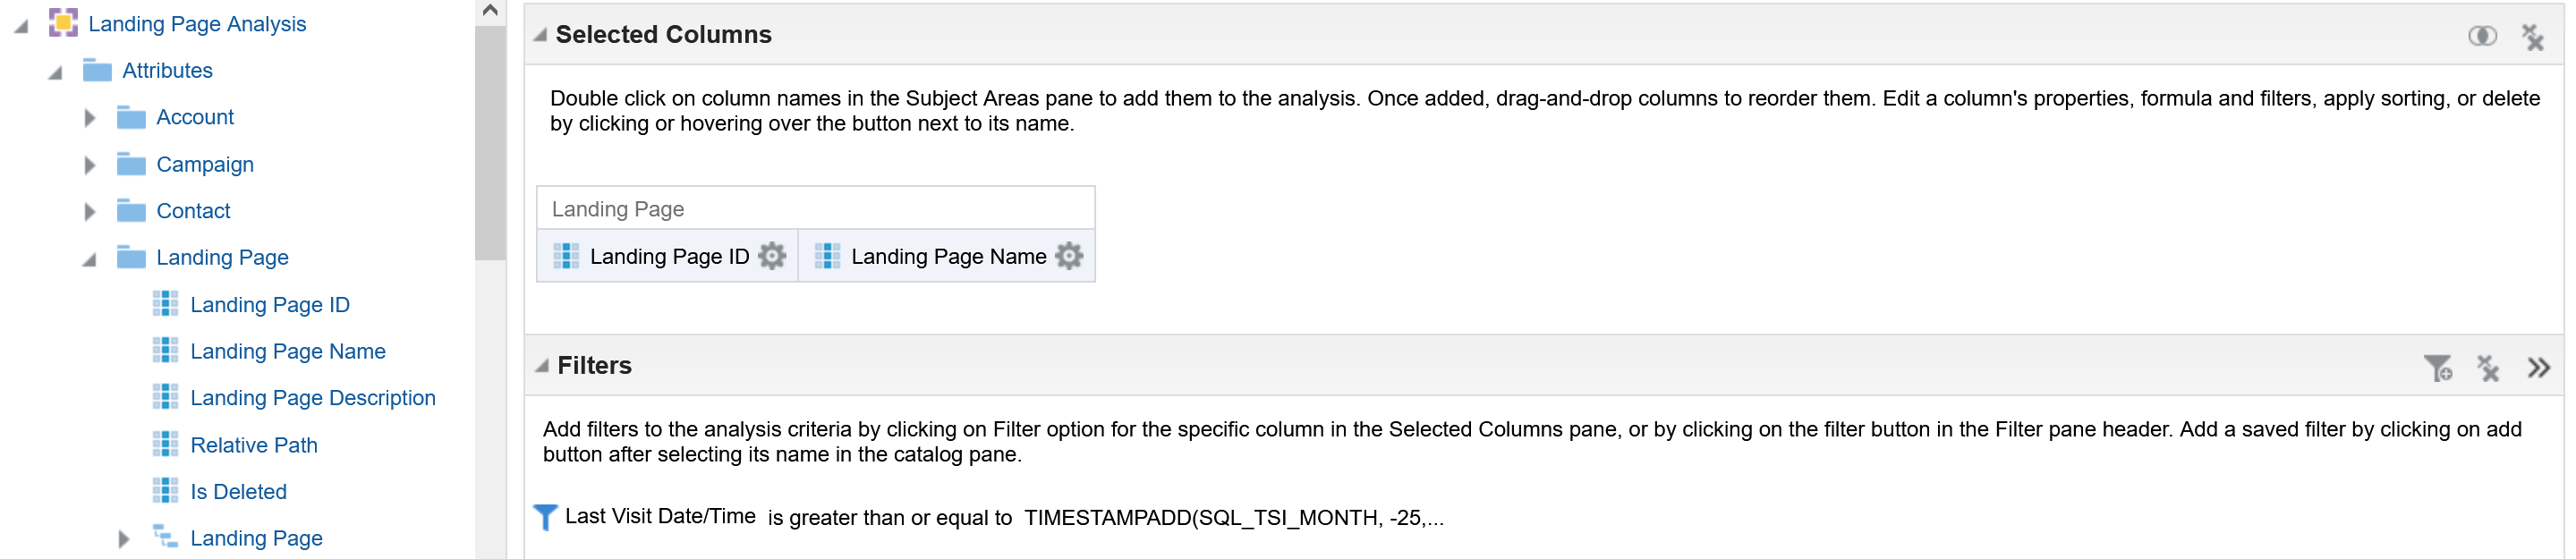Click the Last Visit Date/Time filter text

[x=660, y=516]
